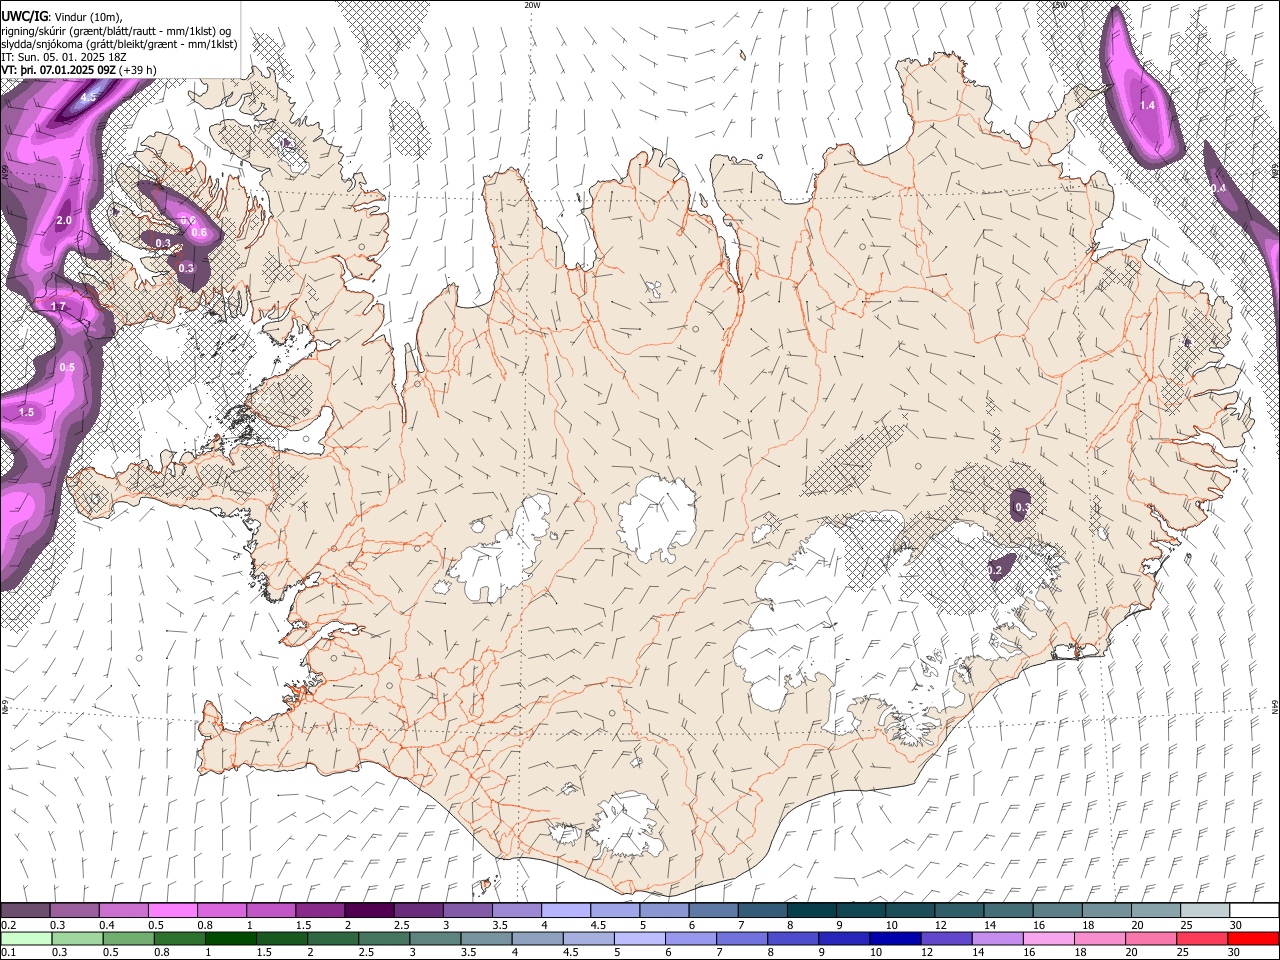The image size is (1280, 960).
Task: Click the 4.5 snowfall value on the map
Action: (x=88, y=97)
